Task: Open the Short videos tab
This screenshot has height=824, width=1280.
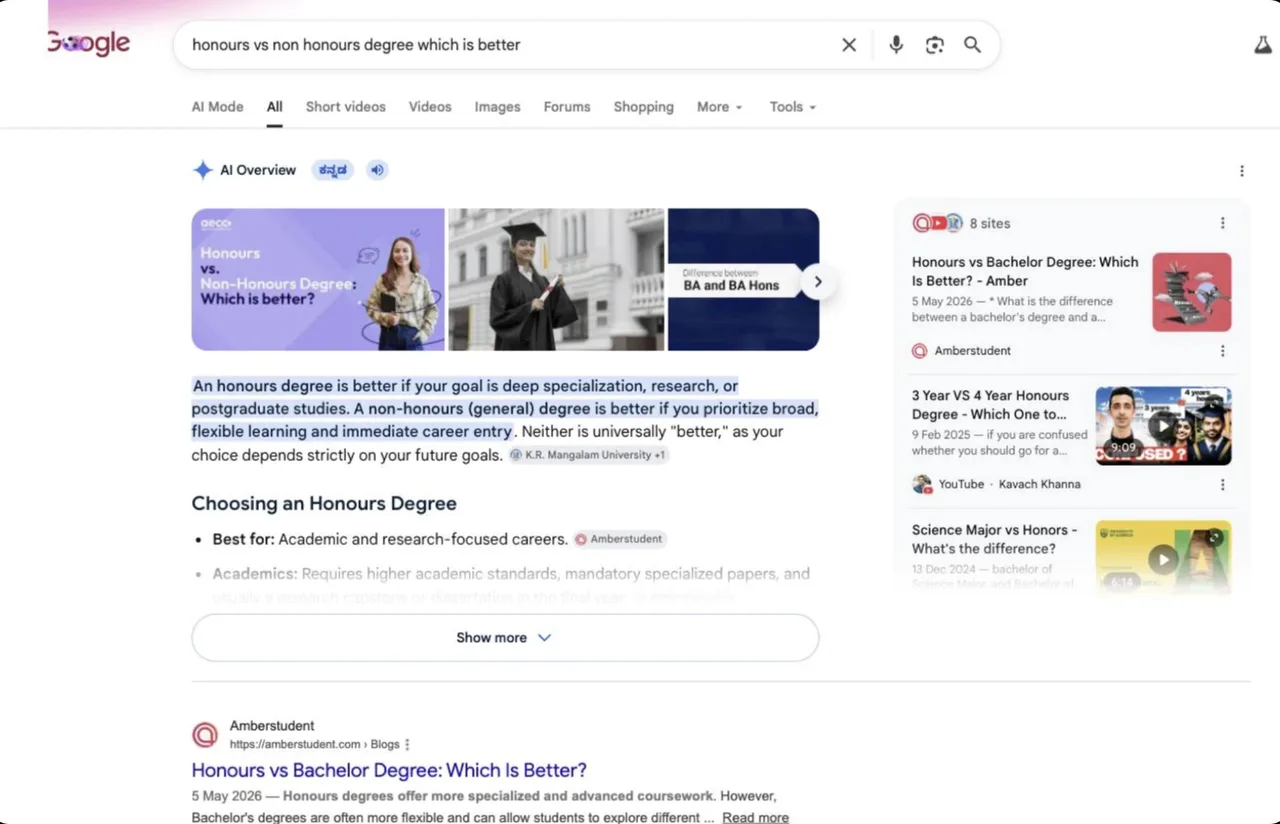Action: click(346, 107)
